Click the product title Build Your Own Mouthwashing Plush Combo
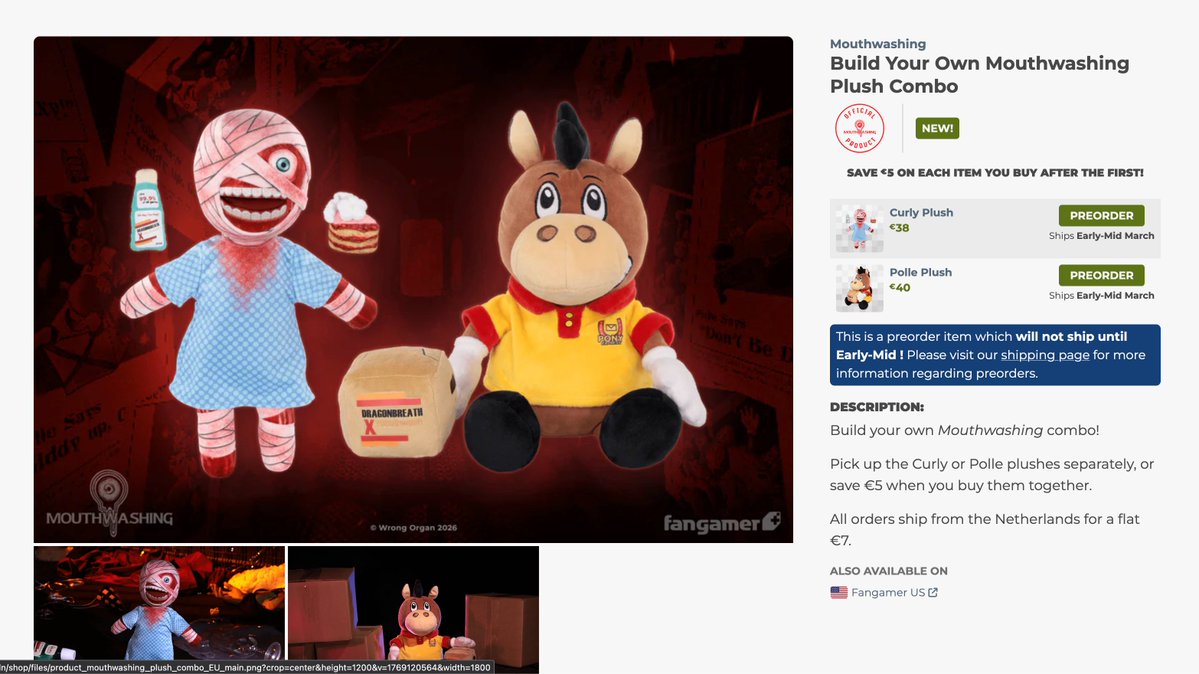This screenshot has height=674, width=1199. (x=980, y=75)
